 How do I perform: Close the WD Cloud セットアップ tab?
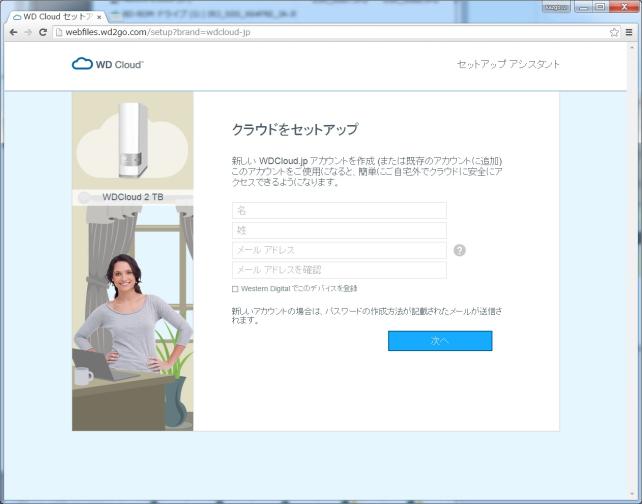point(99,17)
